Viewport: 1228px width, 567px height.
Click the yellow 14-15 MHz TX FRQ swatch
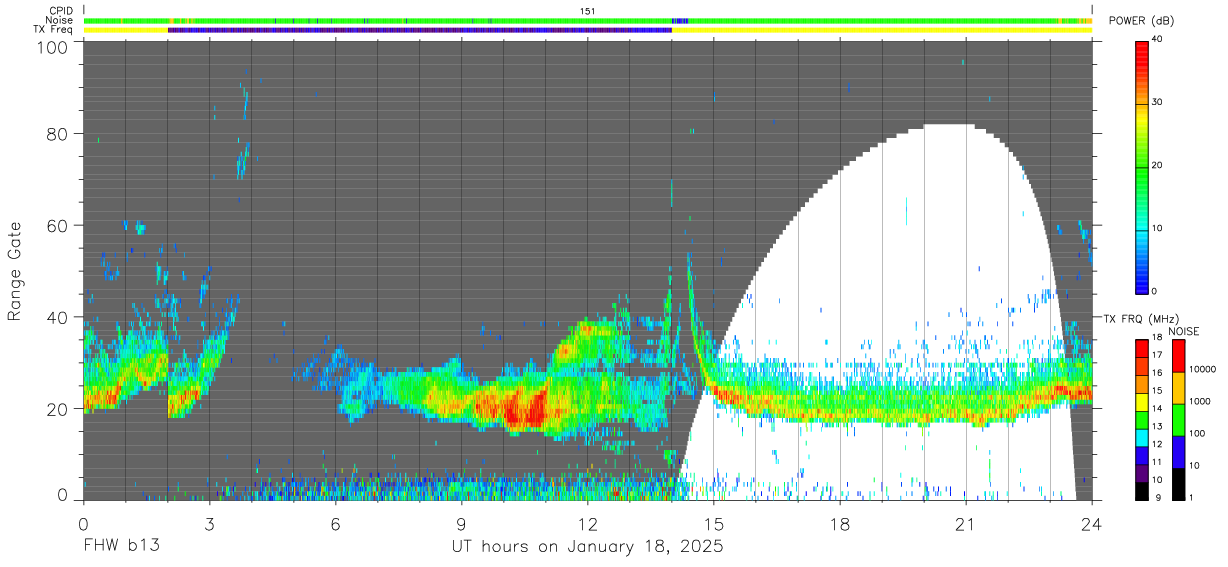click(1142, 400)
